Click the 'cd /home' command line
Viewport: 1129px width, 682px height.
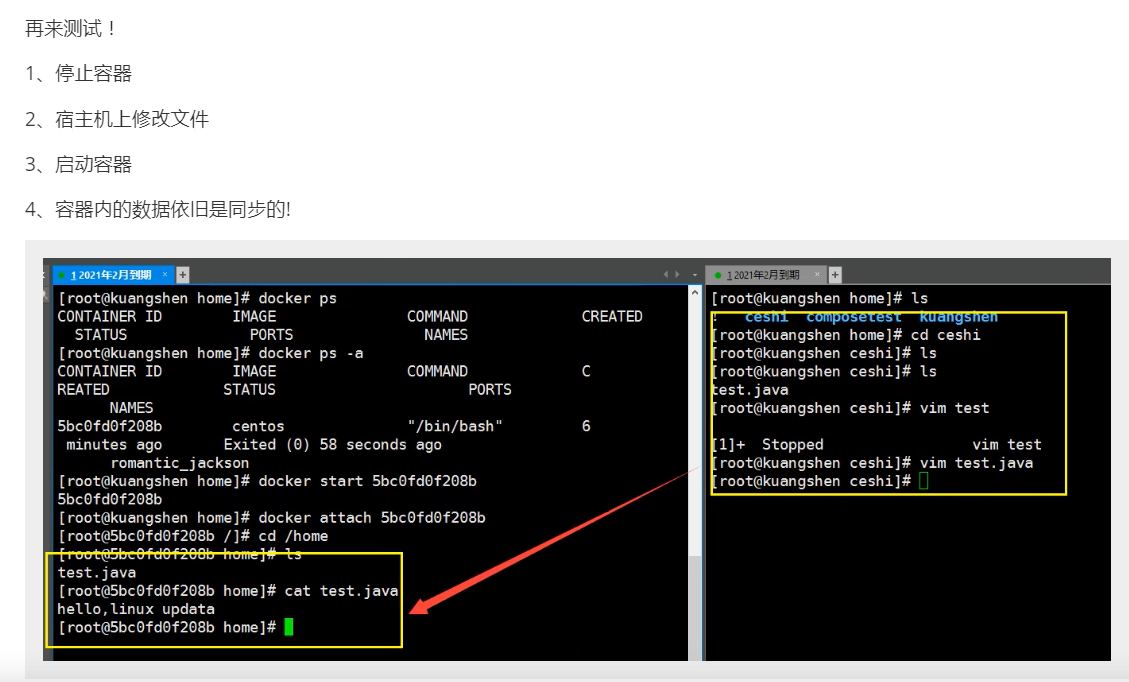(193, 536)
